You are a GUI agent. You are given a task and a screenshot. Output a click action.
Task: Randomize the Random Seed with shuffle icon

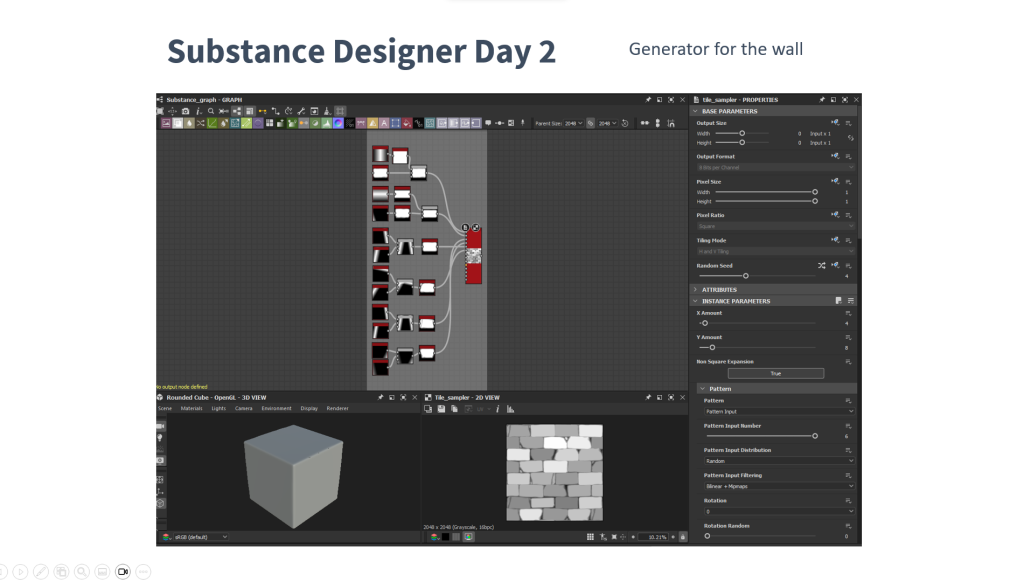coord(822,266)
